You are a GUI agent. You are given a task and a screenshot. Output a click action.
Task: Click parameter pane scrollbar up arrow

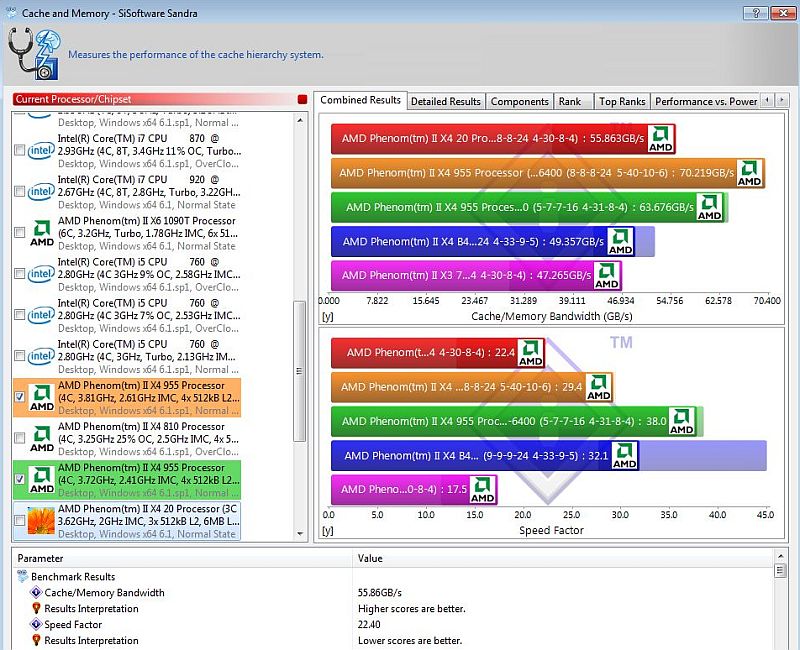(x=780, y=556)
